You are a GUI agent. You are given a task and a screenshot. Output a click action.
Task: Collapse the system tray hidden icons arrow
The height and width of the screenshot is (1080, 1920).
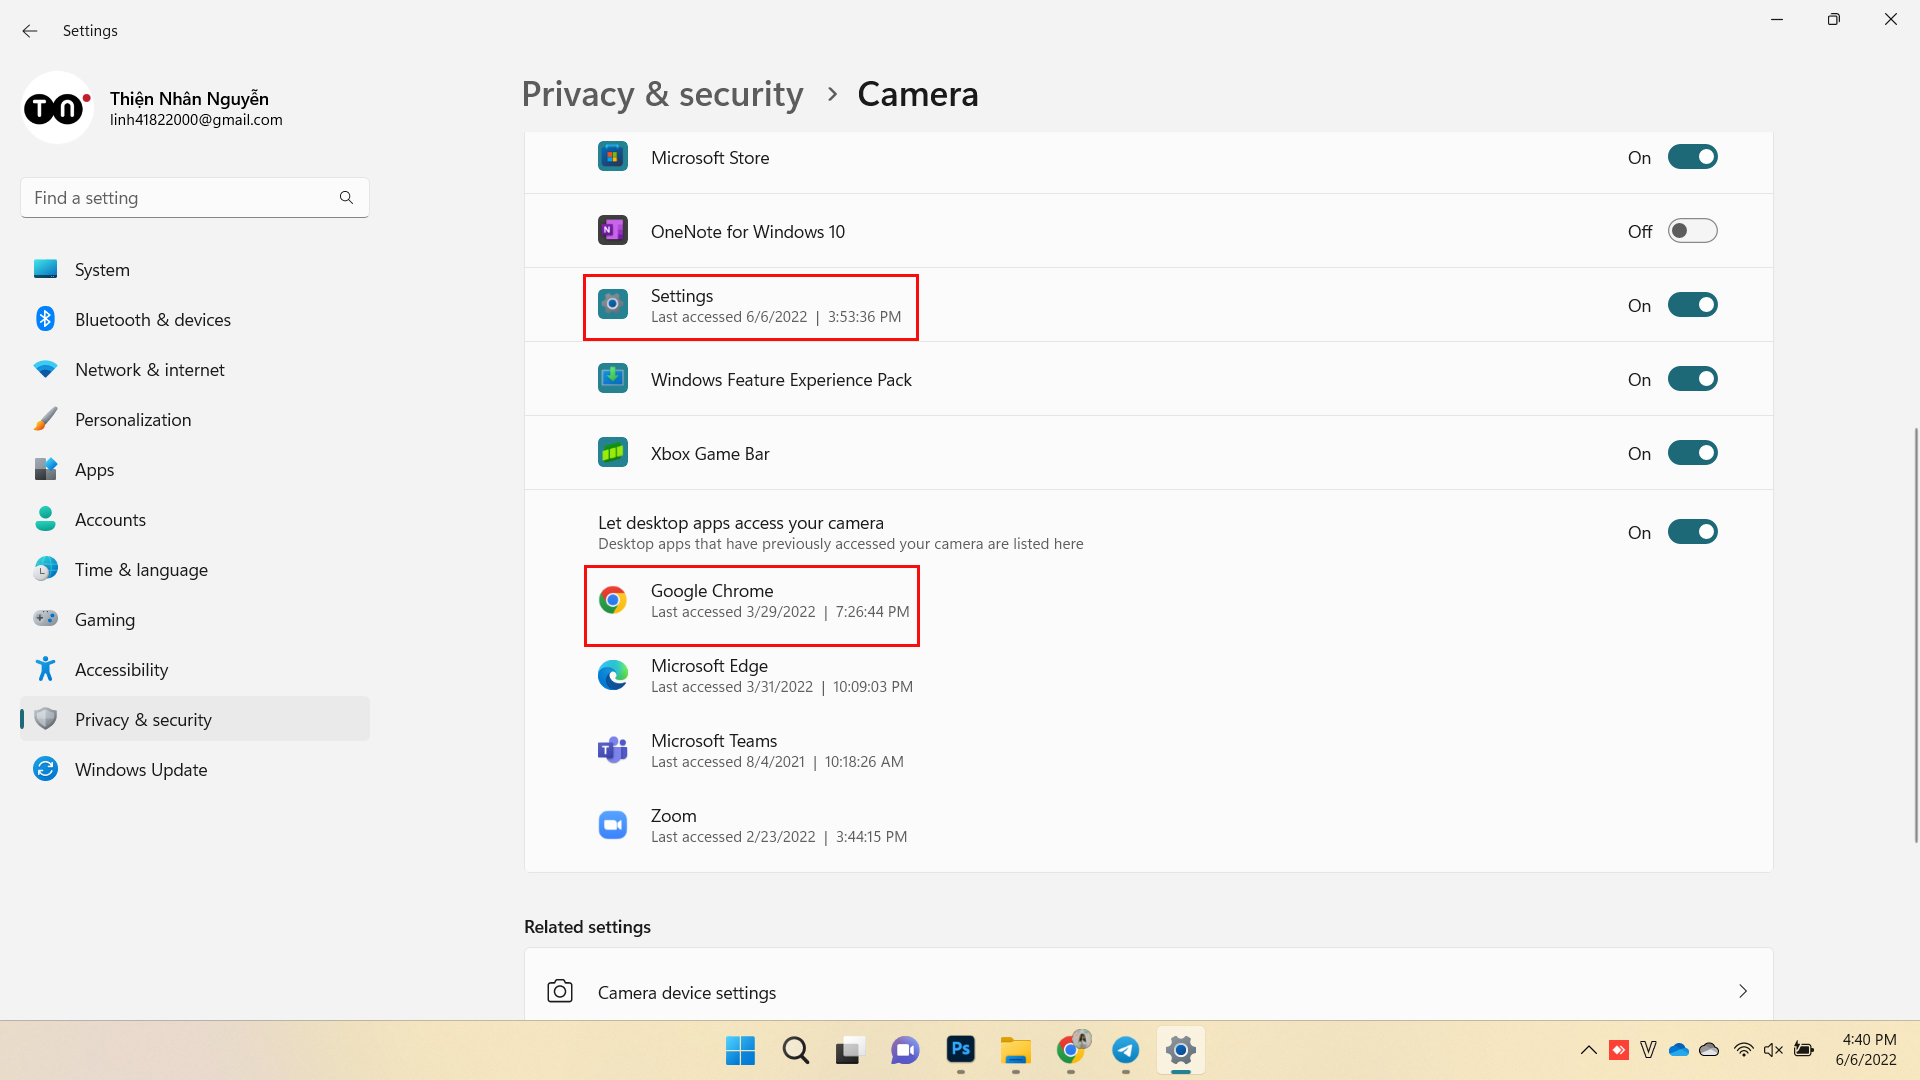tap(1588, 1050)
